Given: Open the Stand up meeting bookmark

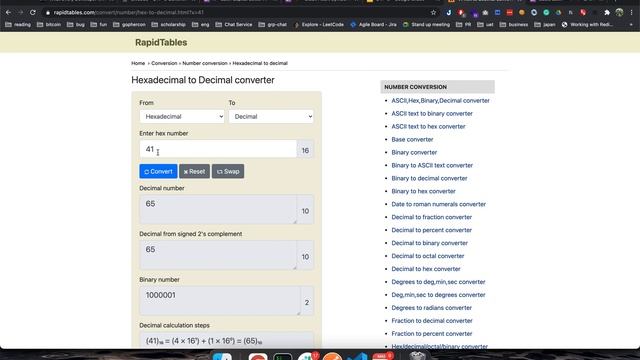Looking at the screenshot, I should (426, 24).
